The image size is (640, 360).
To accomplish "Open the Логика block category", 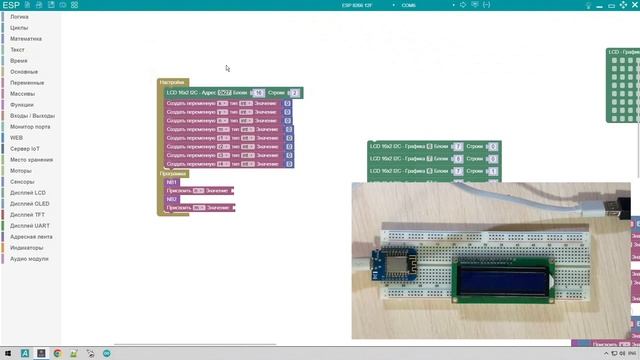I will [x=19, y=17].
